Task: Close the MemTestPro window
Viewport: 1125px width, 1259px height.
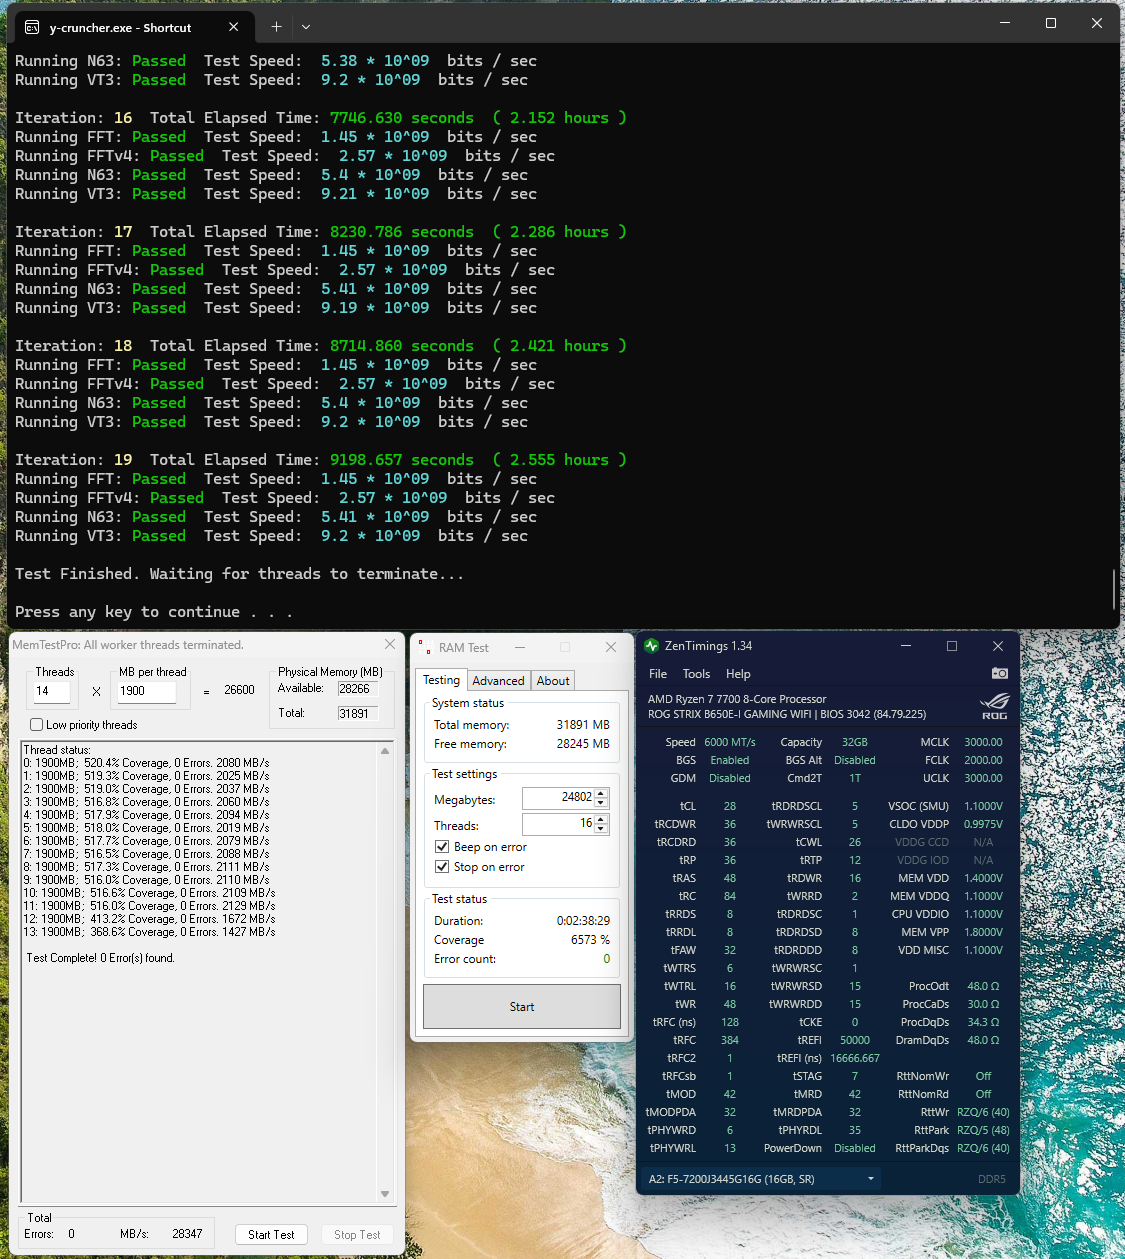Action: point(390,644)
